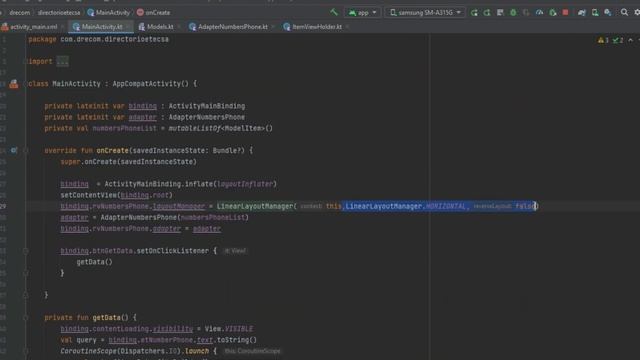Click the XML file icon on activity_main.xml tab
The image size is (640, 360).
(x=4, y=27)
